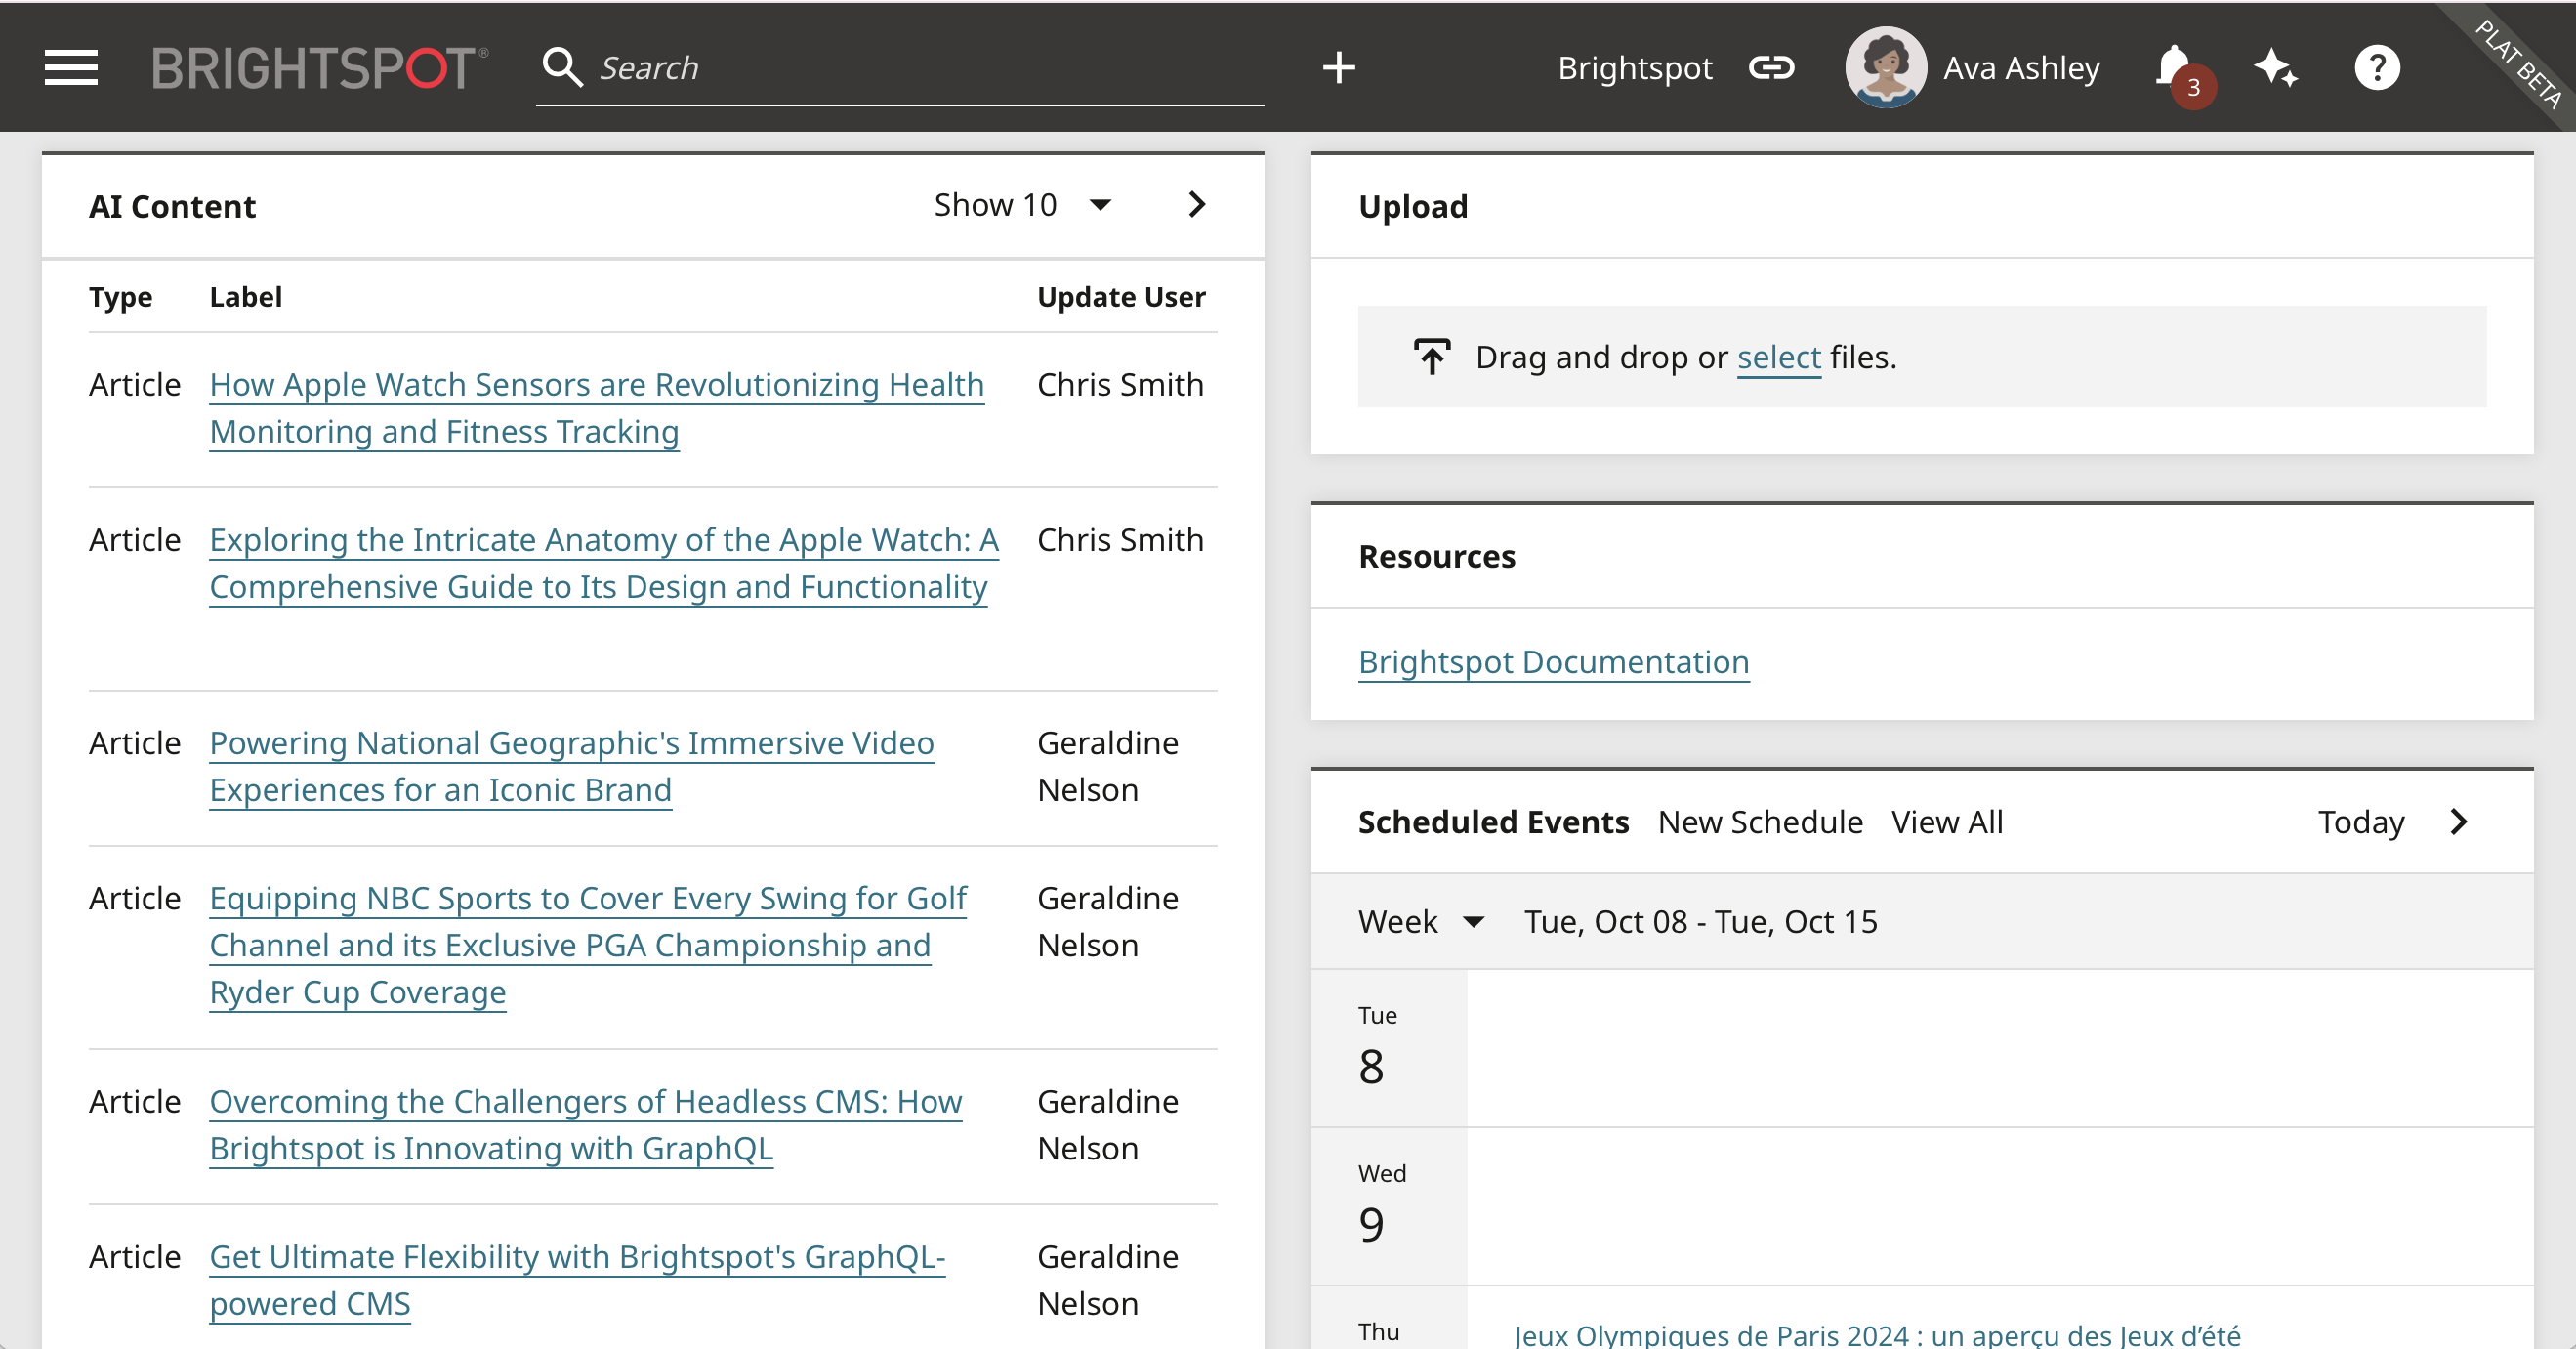Open Ava Ashley's profile avatar
This screenshot has width=2576, height=1349.
1885,67
